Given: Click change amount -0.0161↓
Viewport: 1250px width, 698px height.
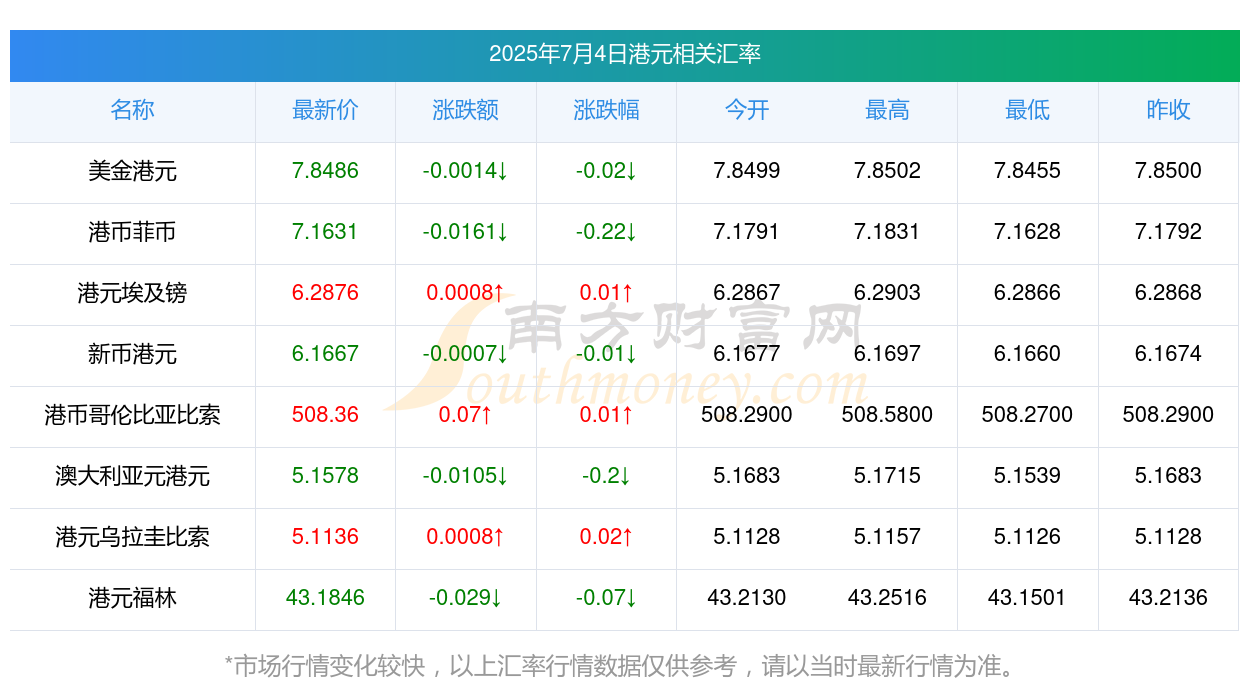Looking at the screenshot, I should (x=466, y=232).
